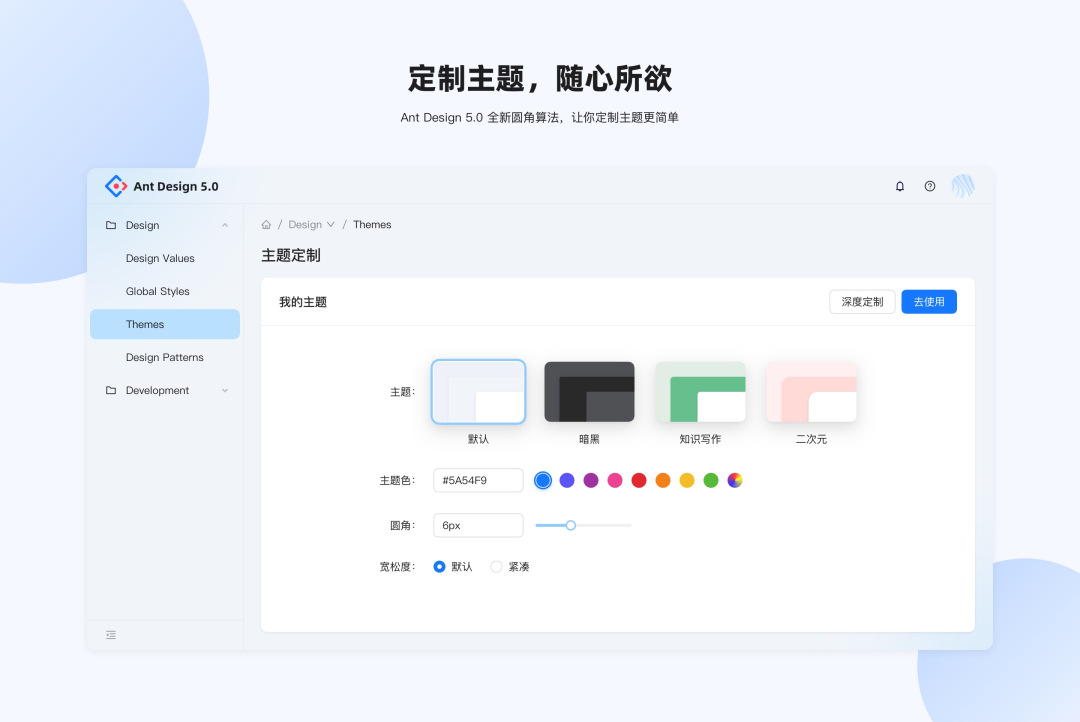Pick the blue color swatch
The height and width of the screenshot is (722, 1080).
pyautogui.click(x=543, y=480)
